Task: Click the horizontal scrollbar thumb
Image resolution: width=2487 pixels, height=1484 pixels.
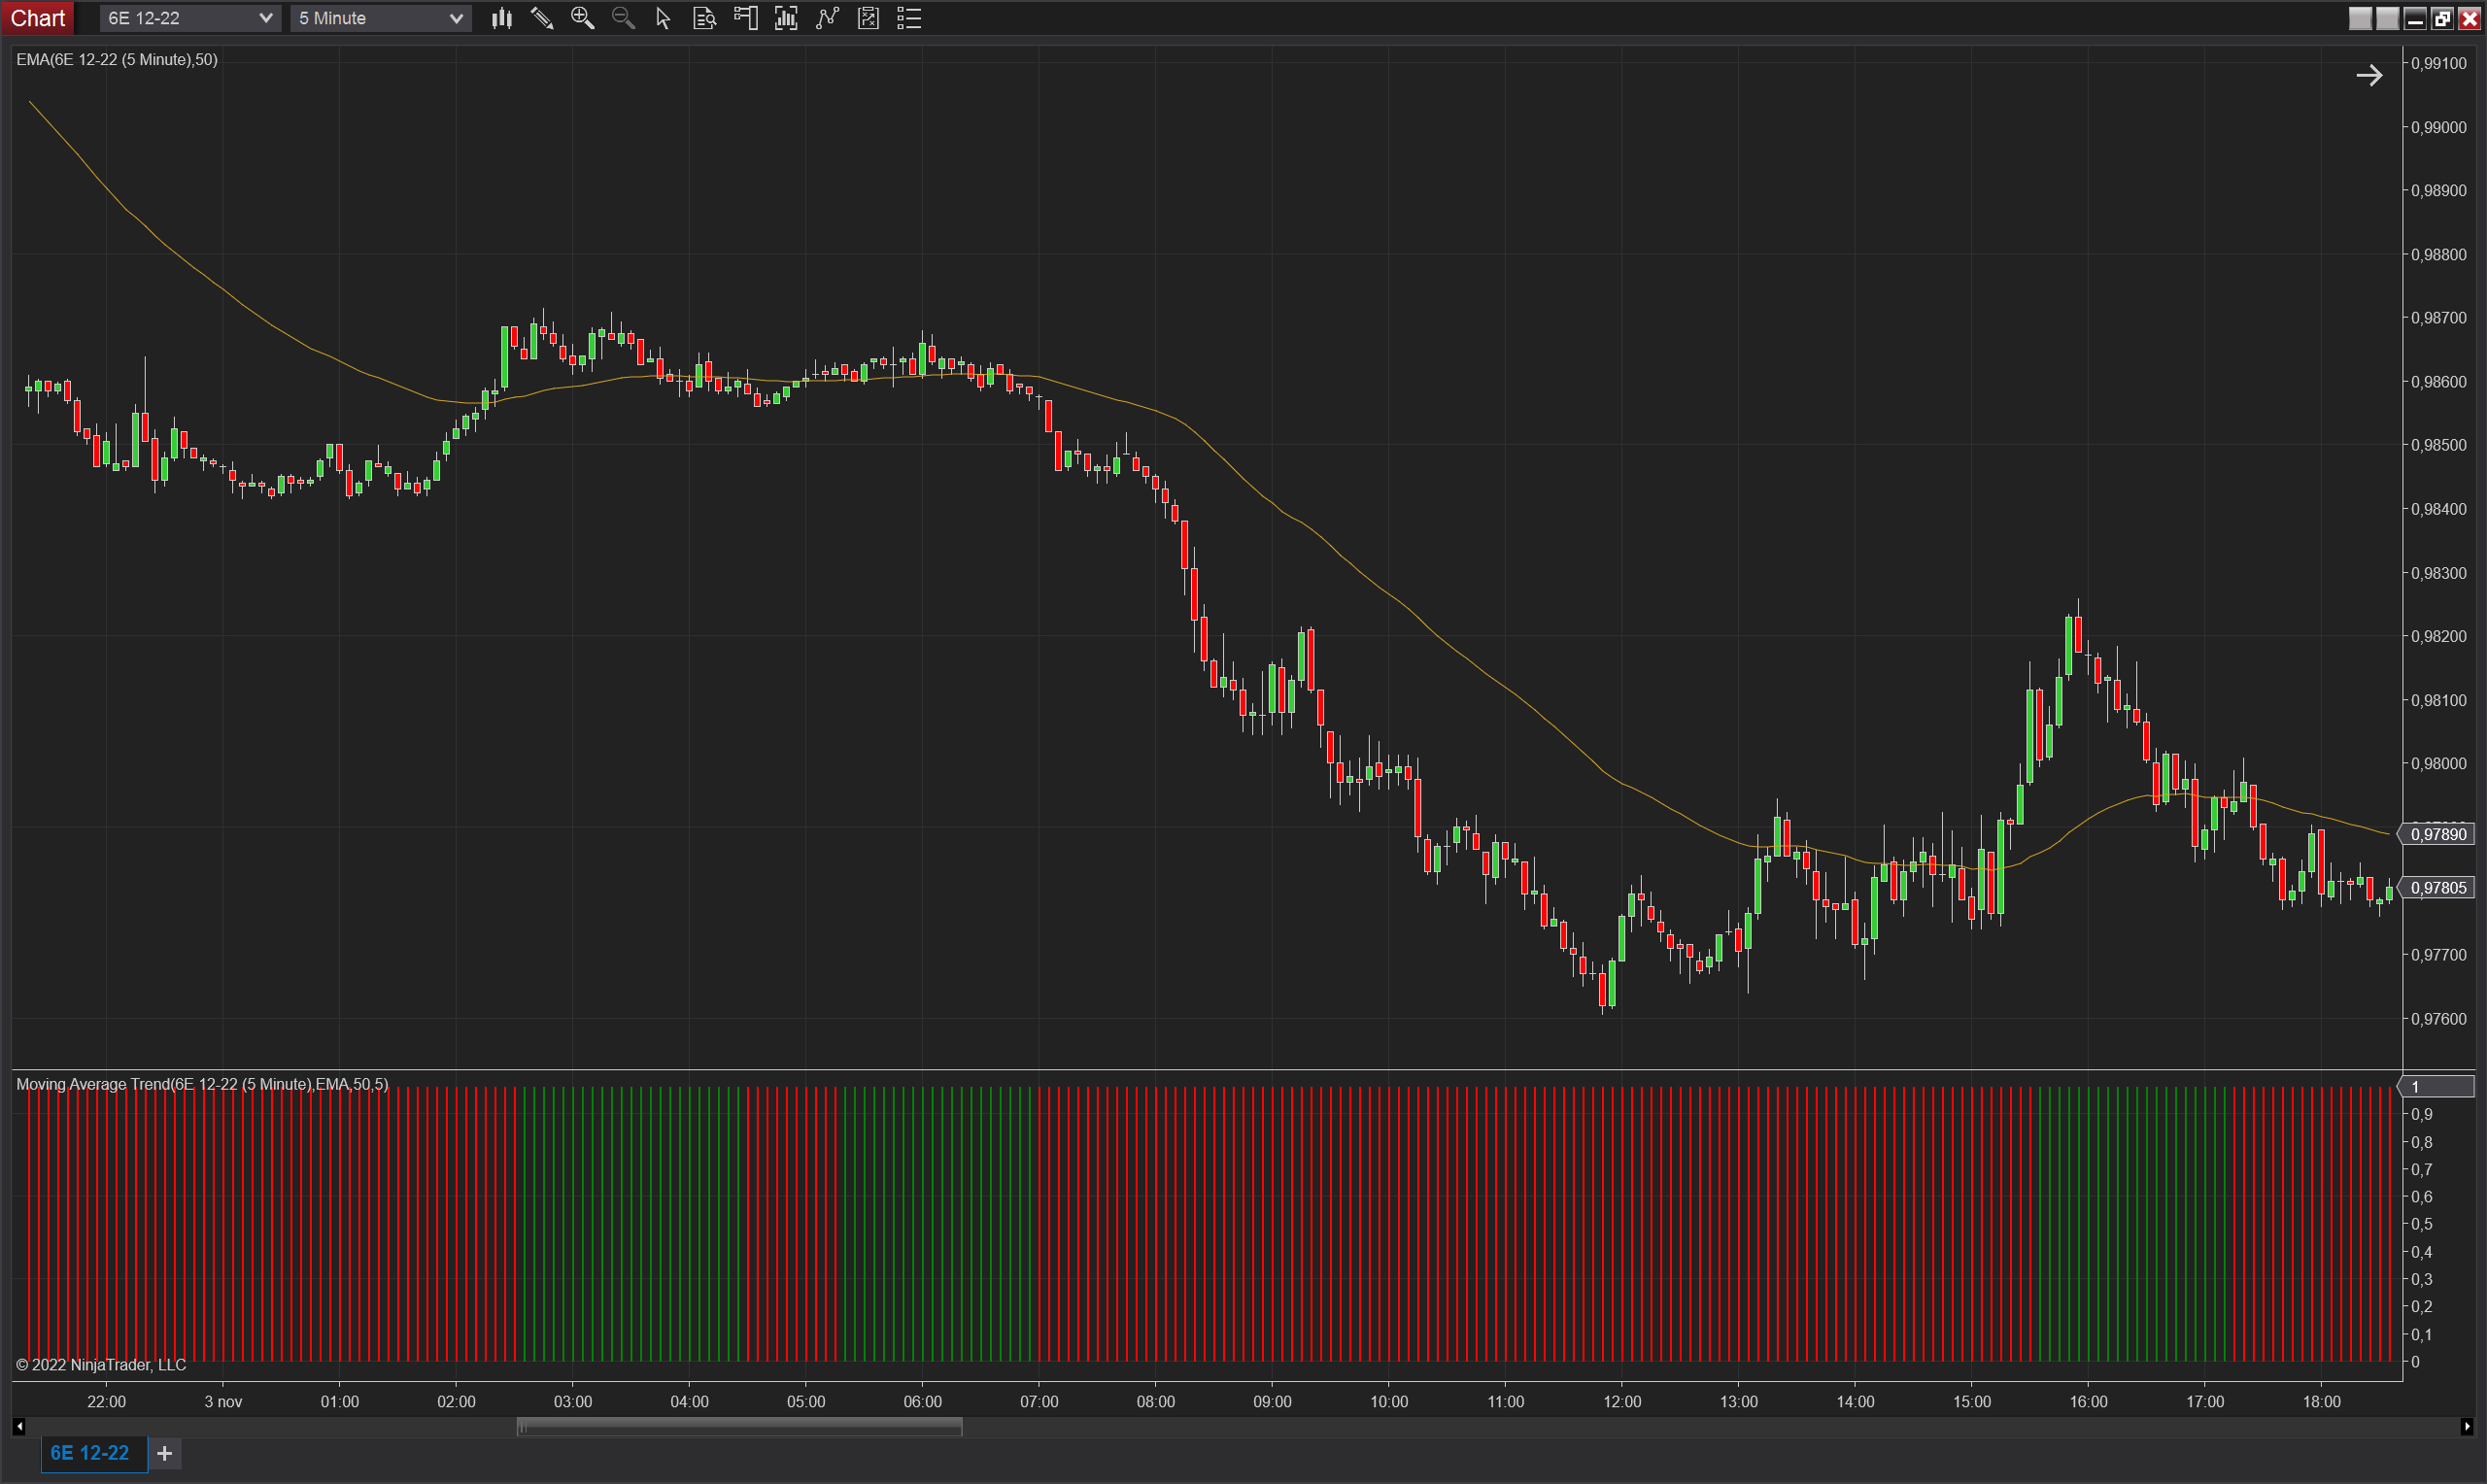Action: pos(739,1427)
